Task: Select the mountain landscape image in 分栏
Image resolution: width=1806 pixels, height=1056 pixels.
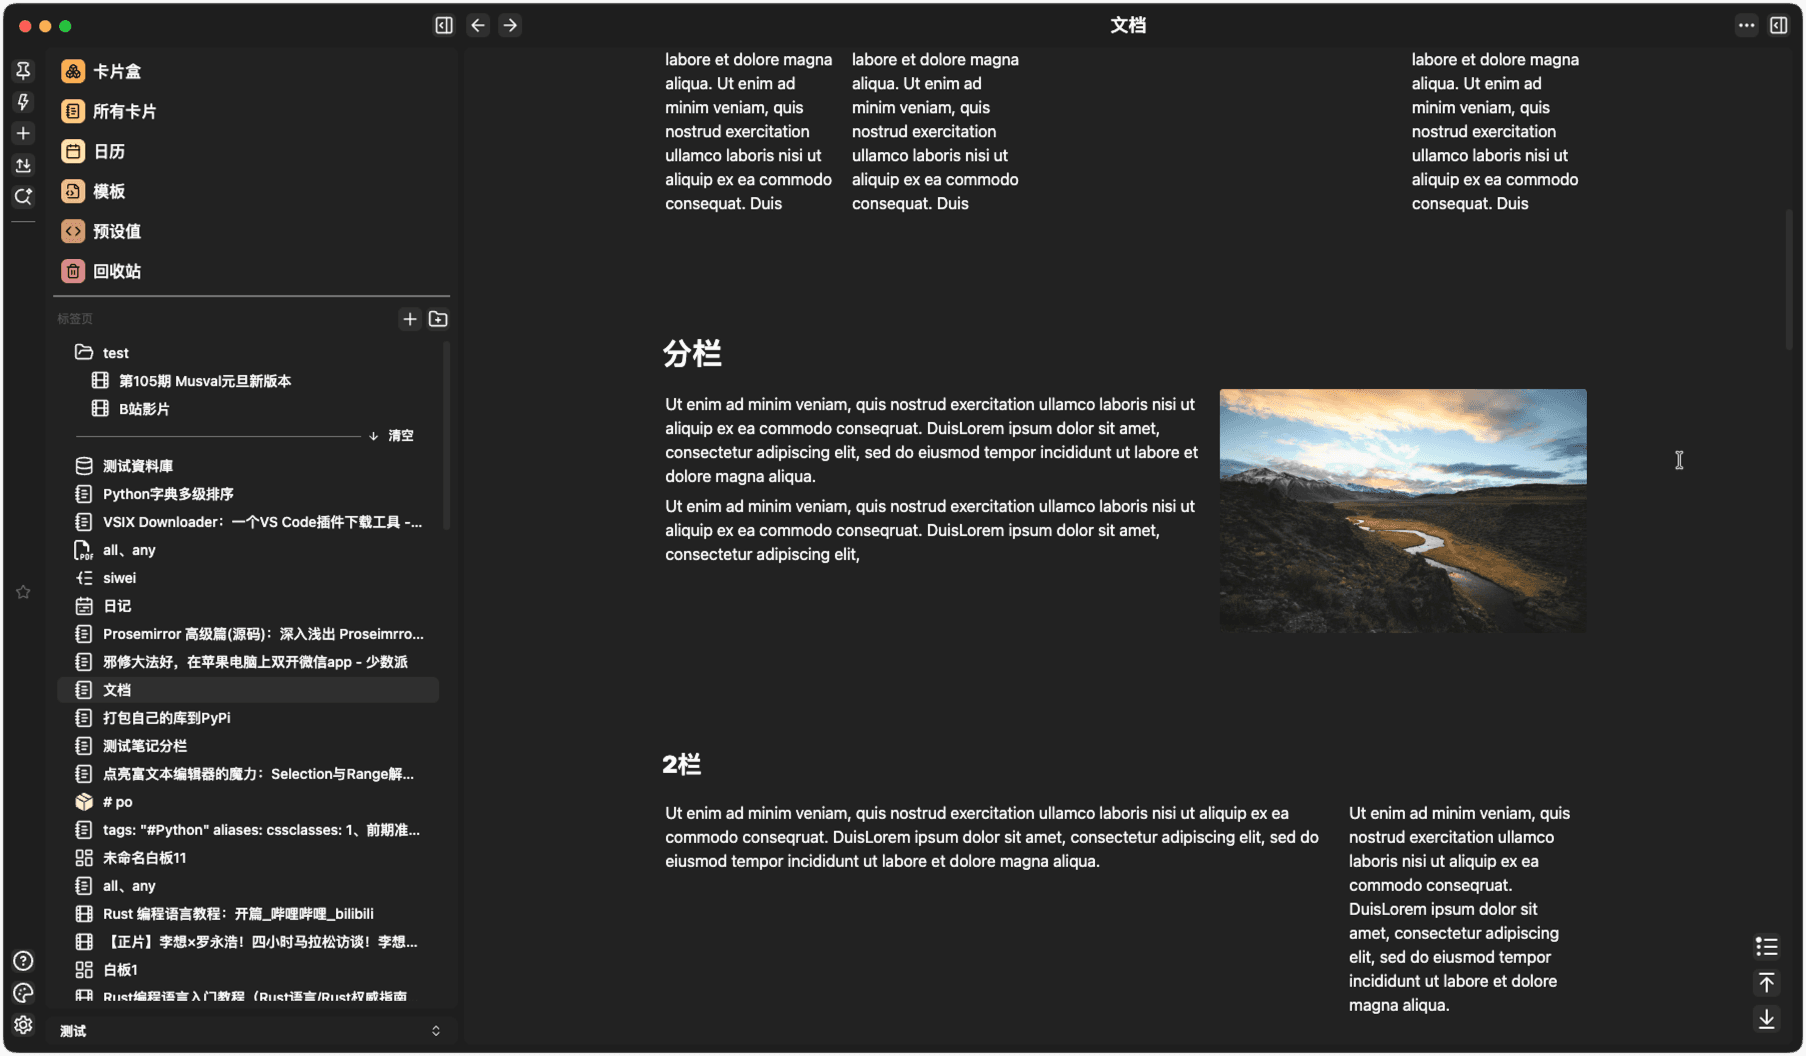Action: tap(1401, 510)
